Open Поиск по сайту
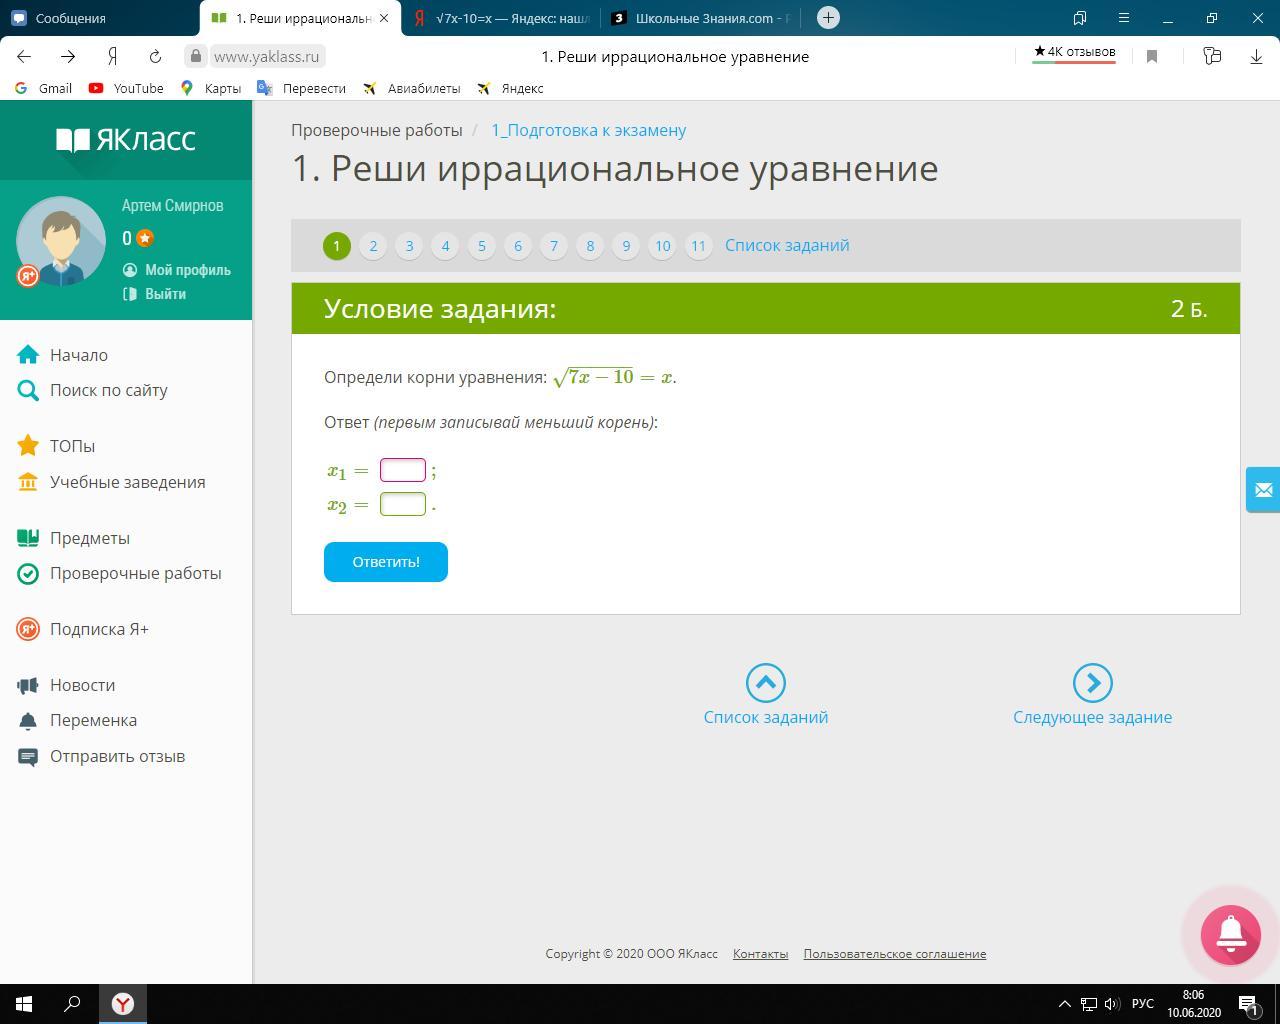The image size is (1280, 1024). 109,390
